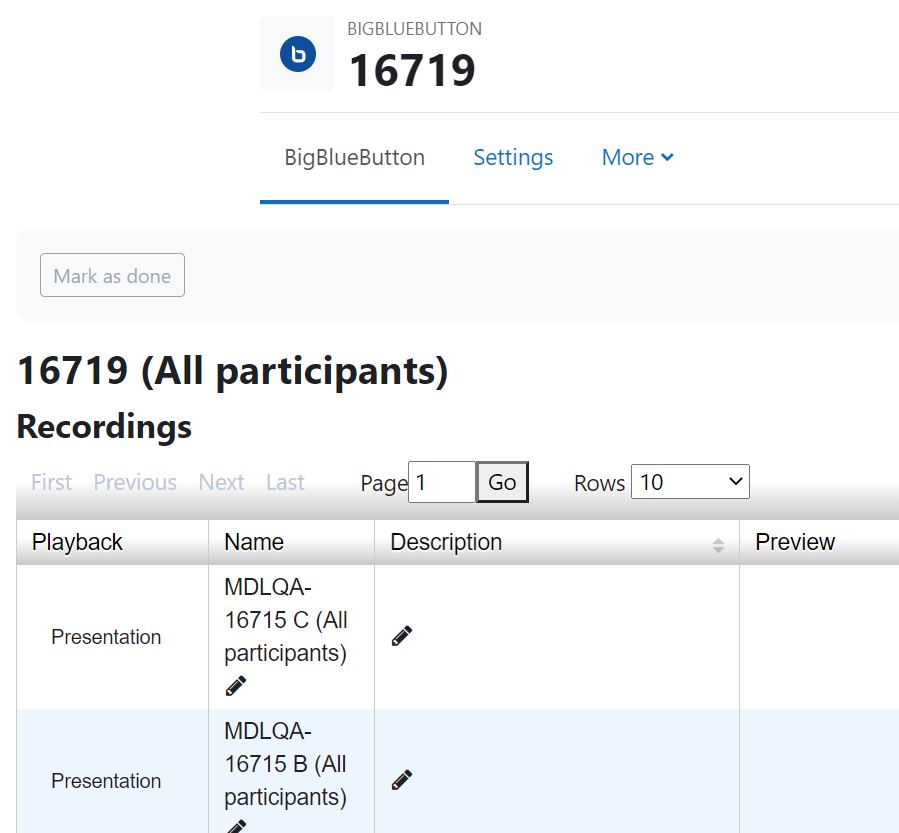Click the BigBlueButton activity logo icon

click(x=298, y=54)
